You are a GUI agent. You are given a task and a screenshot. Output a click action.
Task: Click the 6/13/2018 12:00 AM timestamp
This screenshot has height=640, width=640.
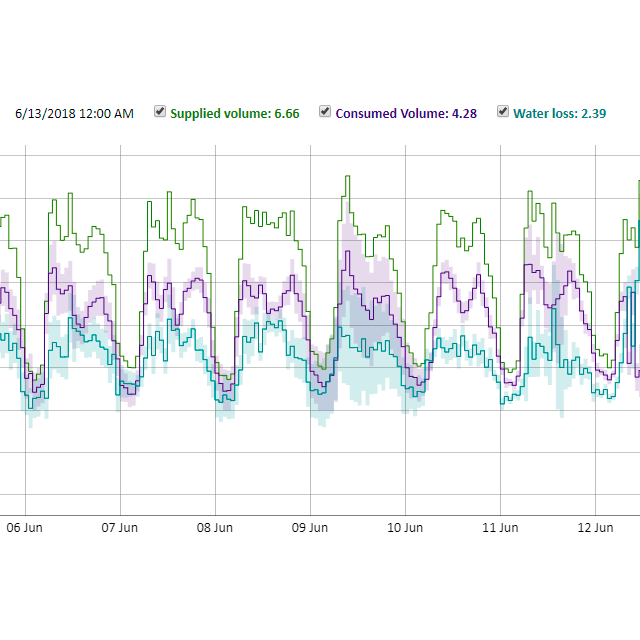(74, 114)
